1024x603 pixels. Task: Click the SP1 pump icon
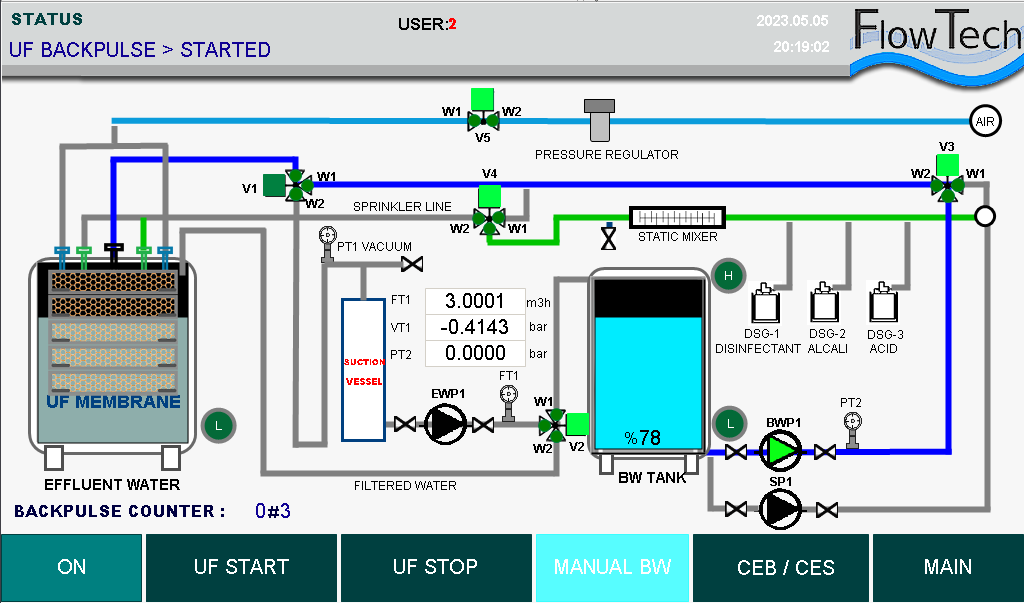[x=781, y=509]
